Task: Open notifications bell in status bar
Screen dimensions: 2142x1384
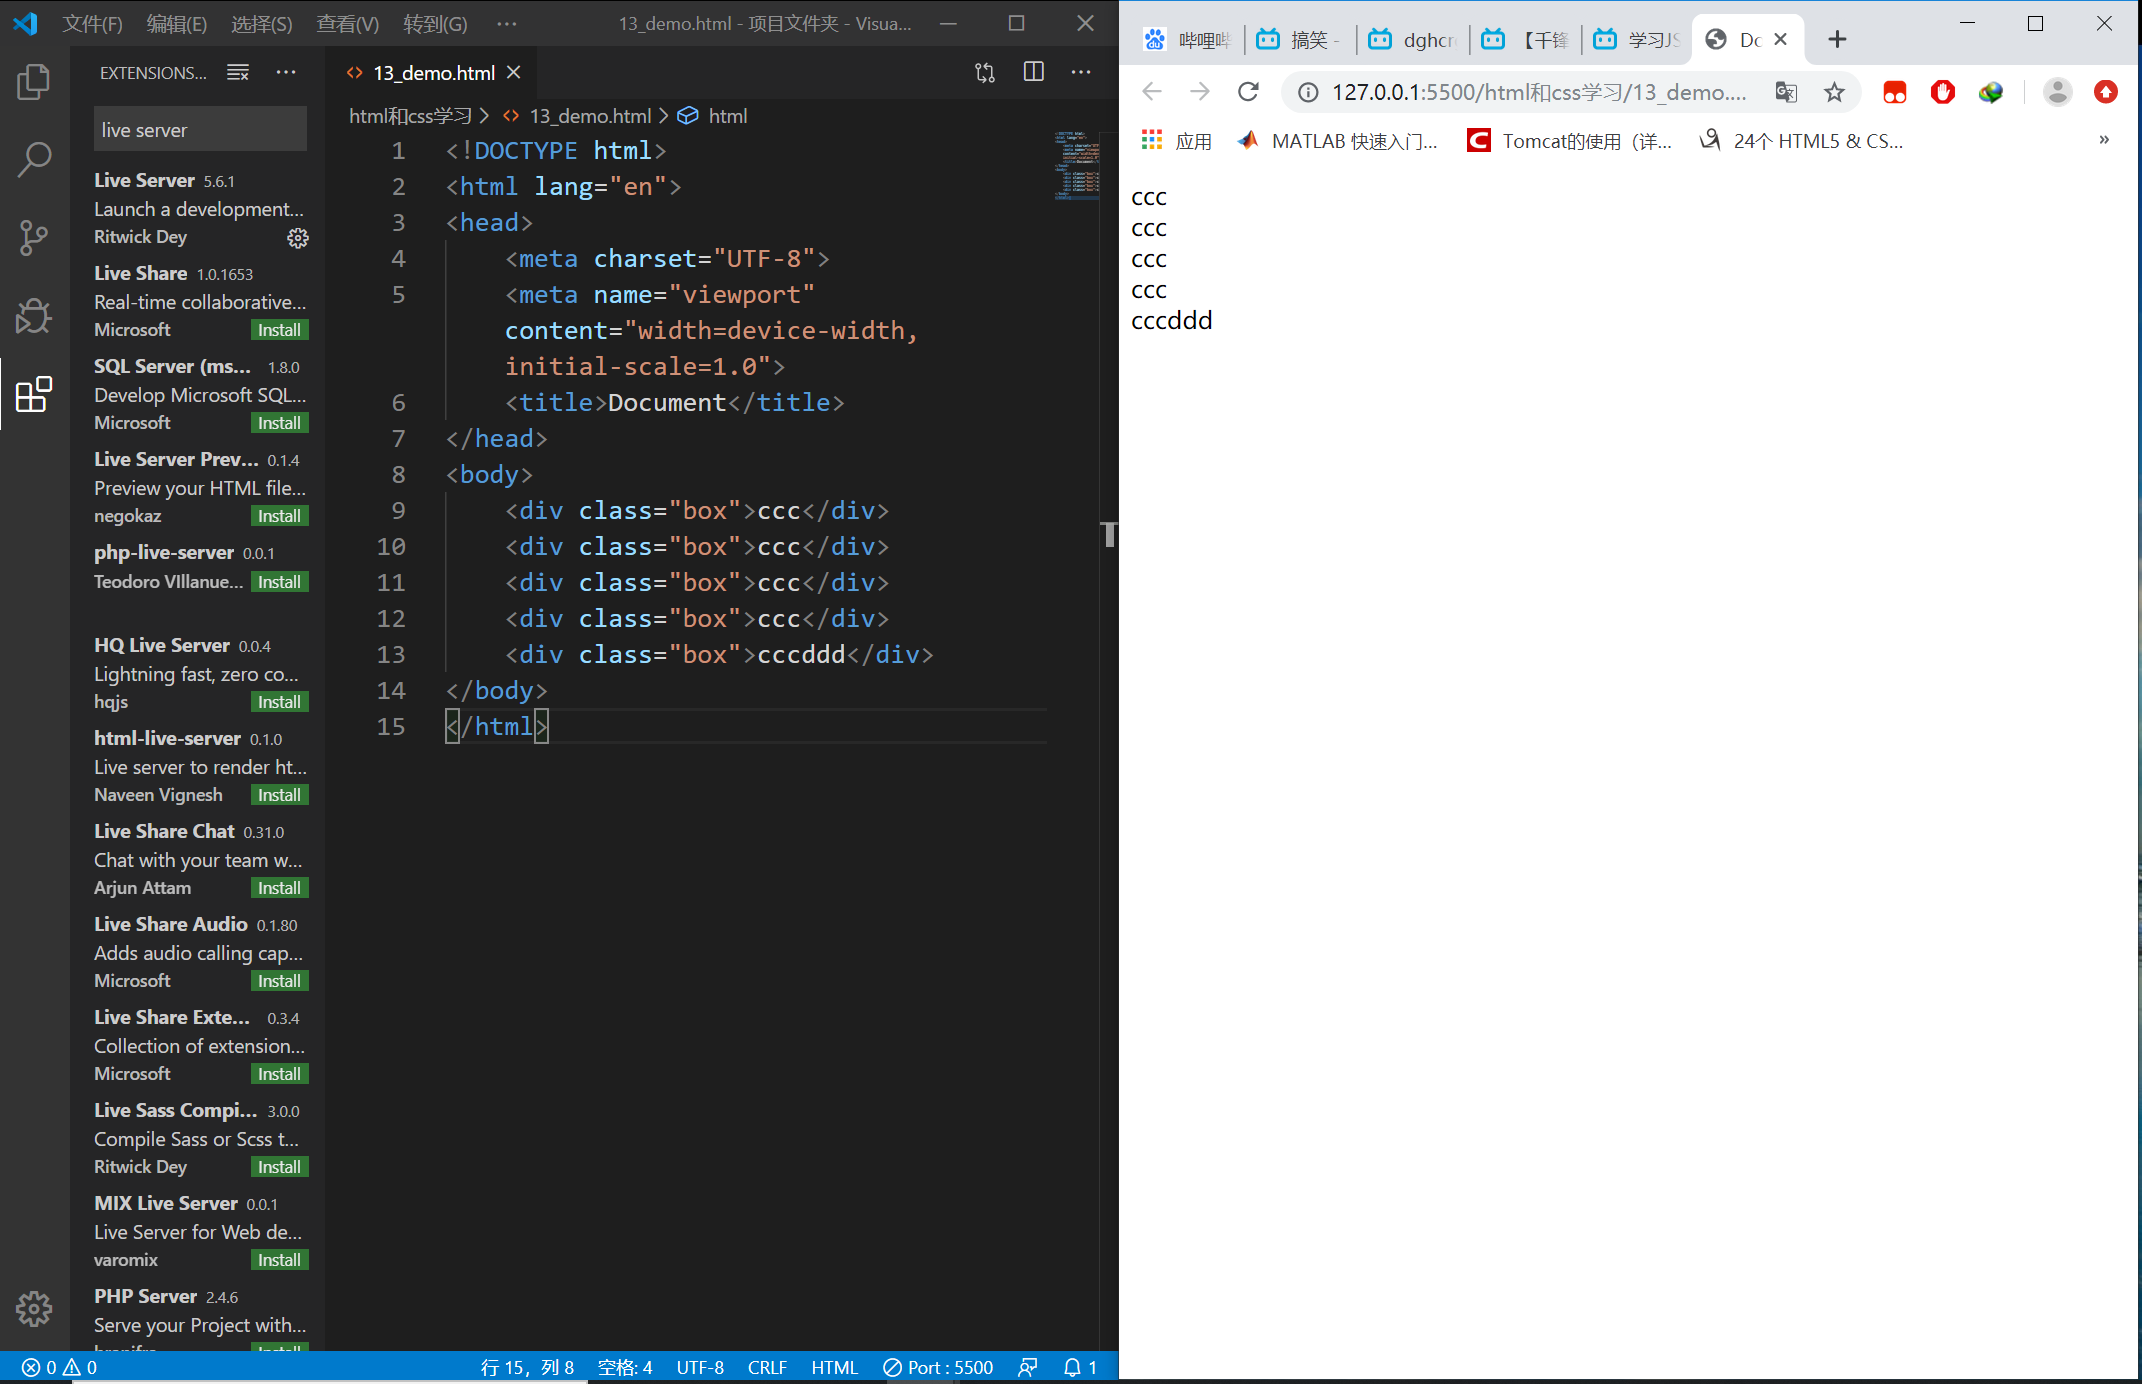Action: (1073, 1367)
